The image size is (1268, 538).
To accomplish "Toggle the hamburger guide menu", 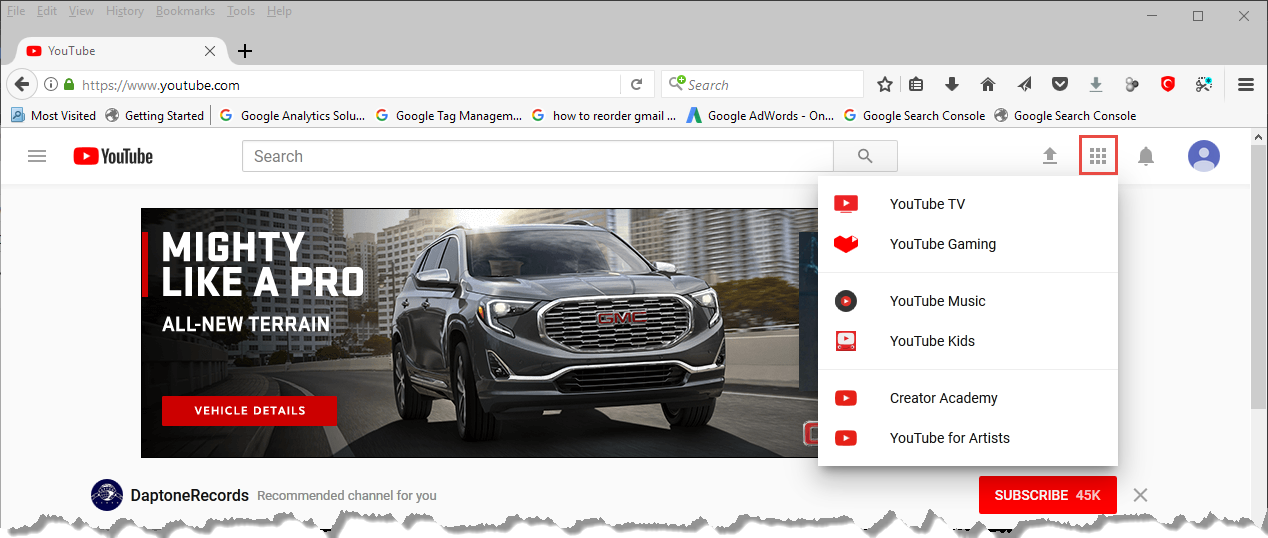I will click(37, 156).
